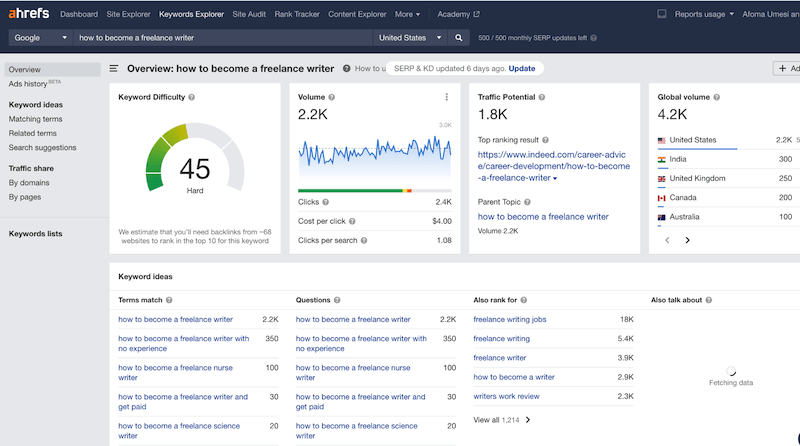800x446 pixels.
Task: Open Related terms in the sidebar
Action: [33, 133]
